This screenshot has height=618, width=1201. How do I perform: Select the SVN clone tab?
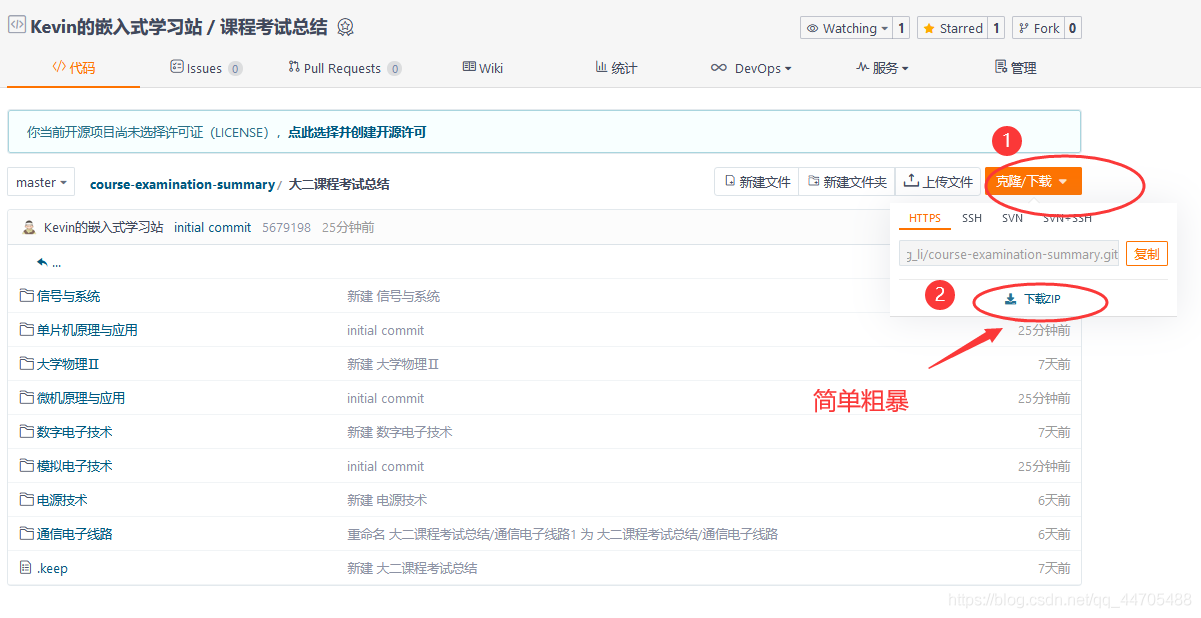click(1012, 218)
